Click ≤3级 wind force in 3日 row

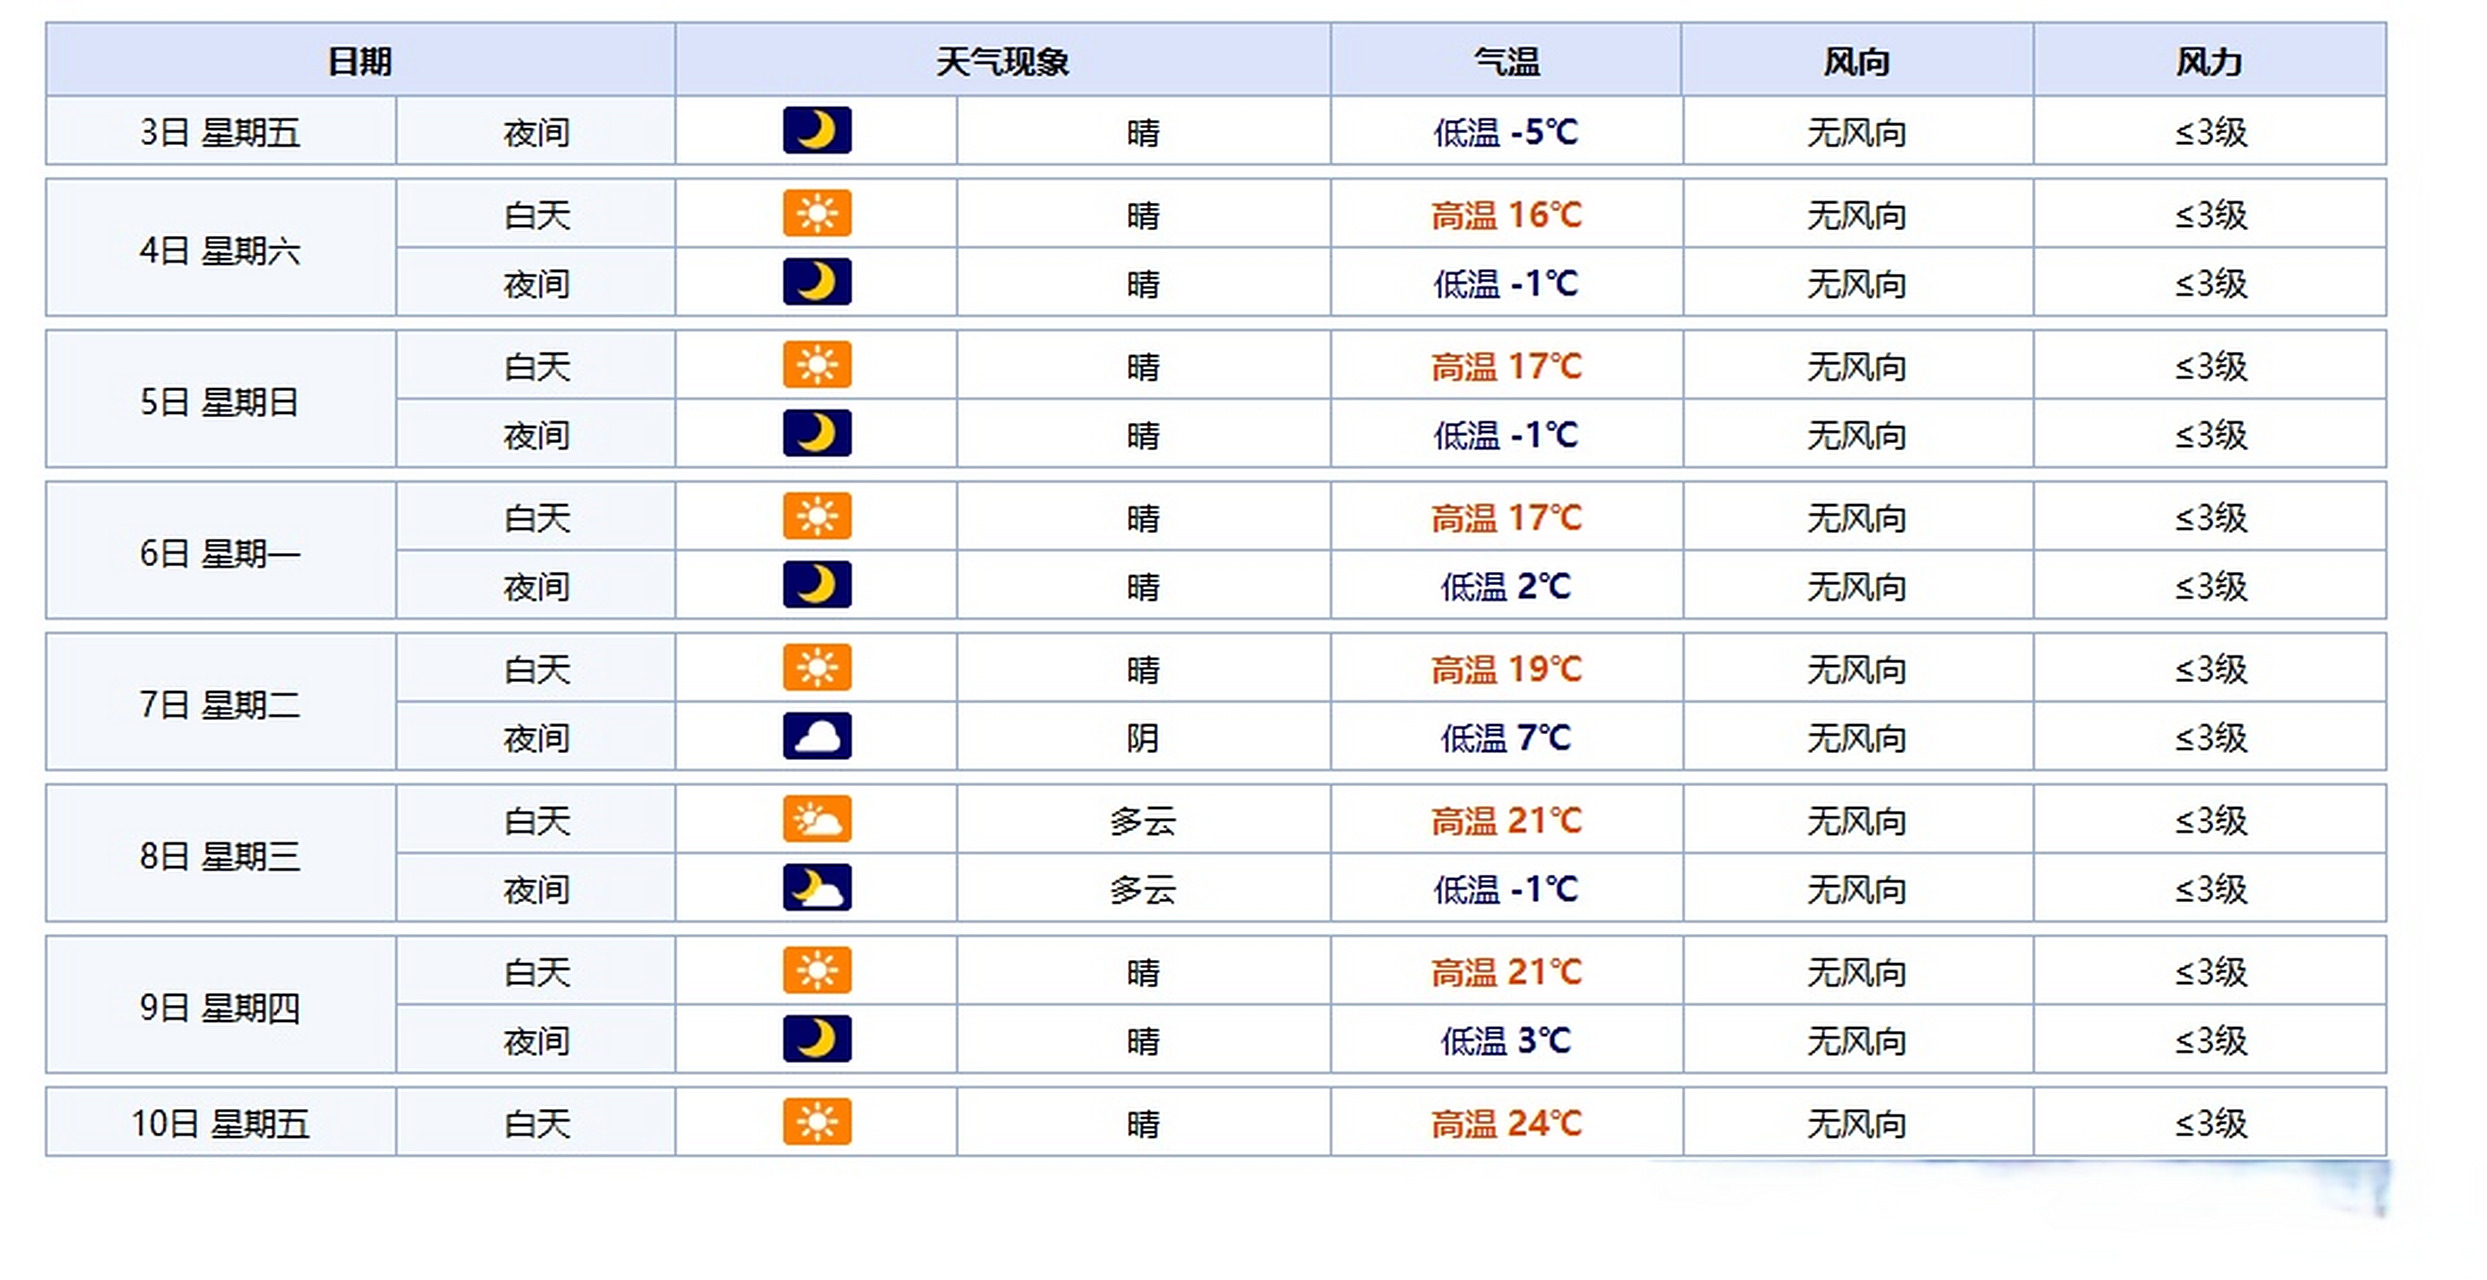tap(2211, 132)
